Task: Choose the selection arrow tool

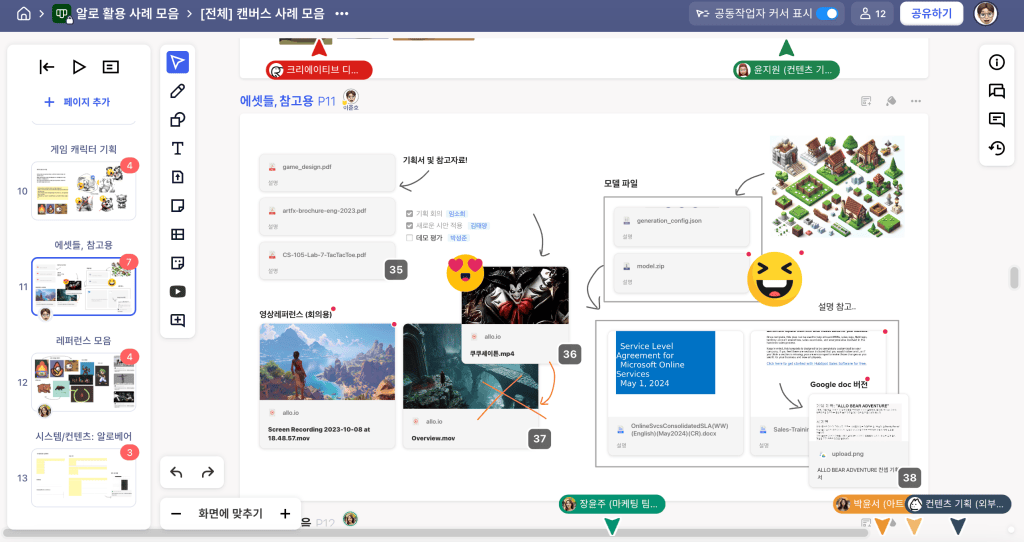Action: pyautogui.click(x=177, y=62)
